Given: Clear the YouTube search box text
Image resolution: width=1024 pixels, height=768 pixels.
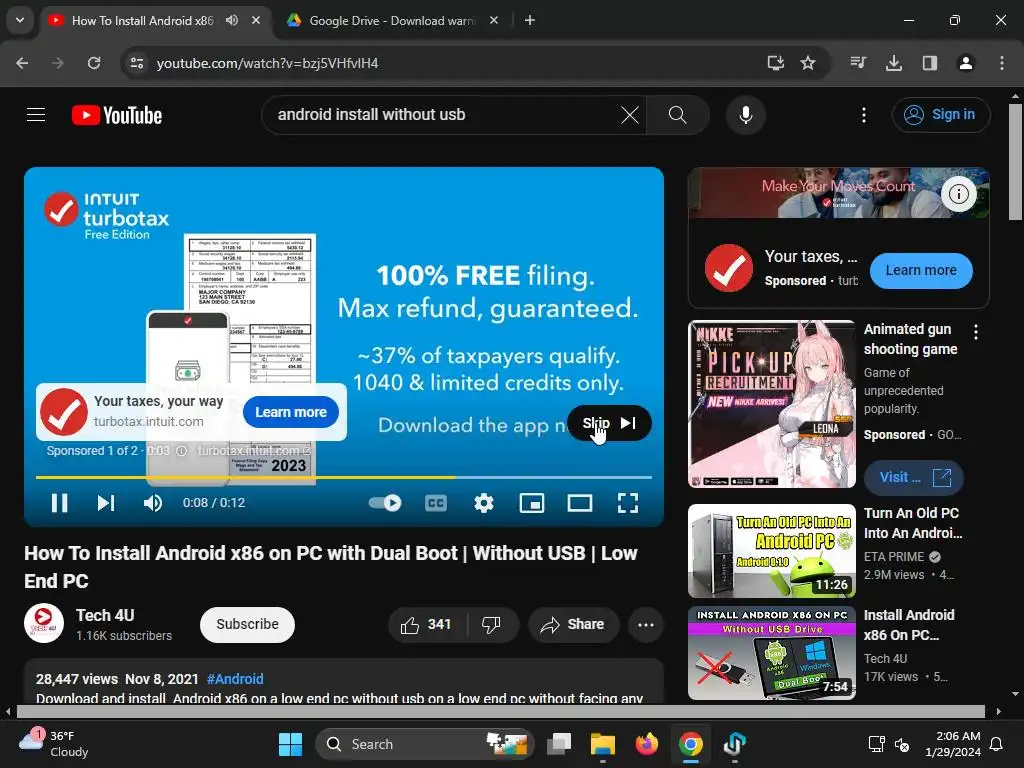Looking at the screenshot, I should (x=630, y=115).
